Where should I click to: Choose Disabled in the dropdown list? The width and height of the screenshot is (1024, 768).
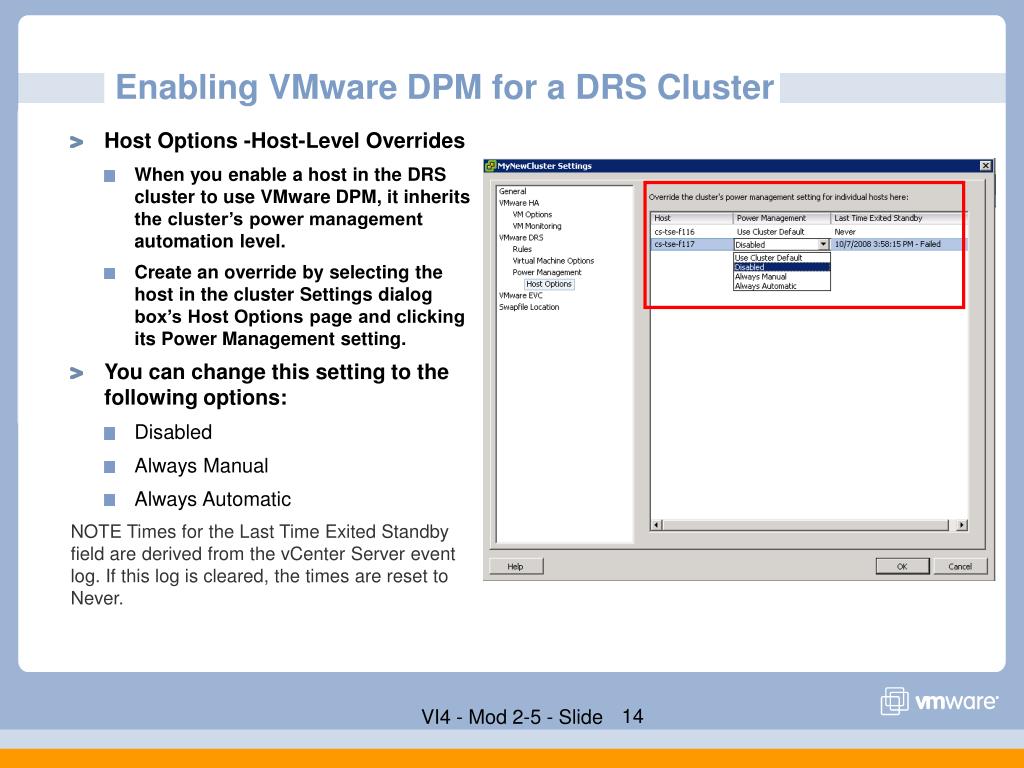[x=782, y=267]
